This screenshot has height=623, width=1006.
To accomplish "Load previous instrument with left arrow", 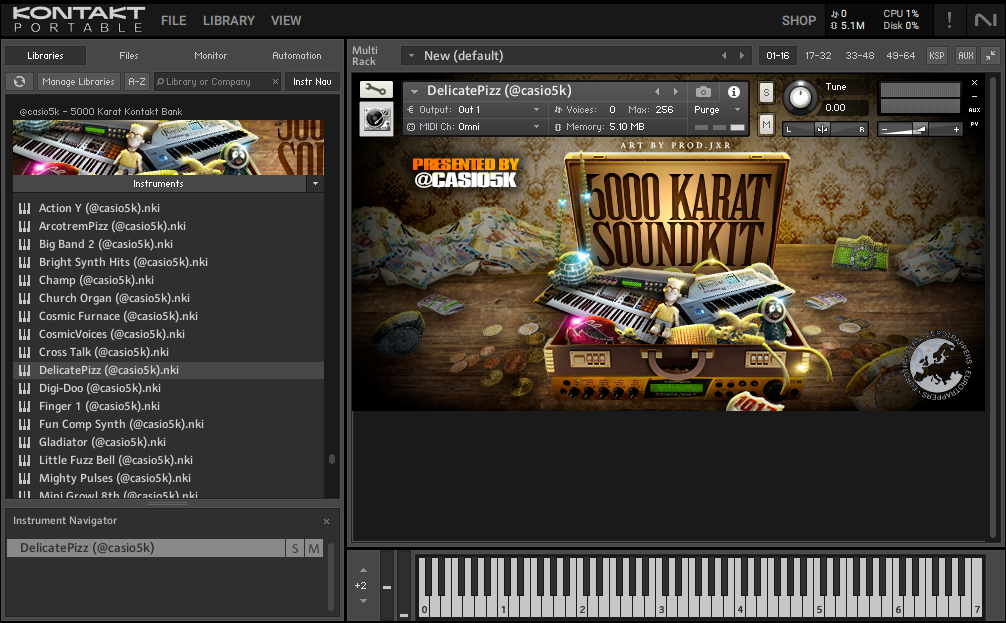I will tap(657, 91).
